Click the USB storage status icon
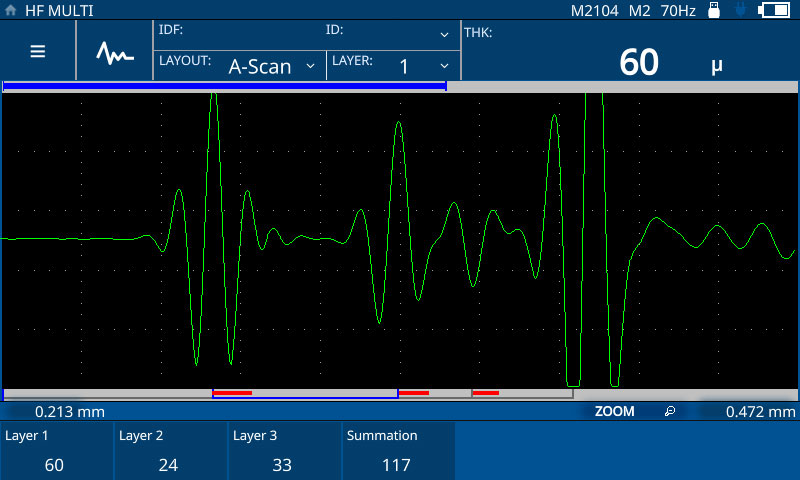The width and height of the screenshot is (800, 480). pos(714,10)
